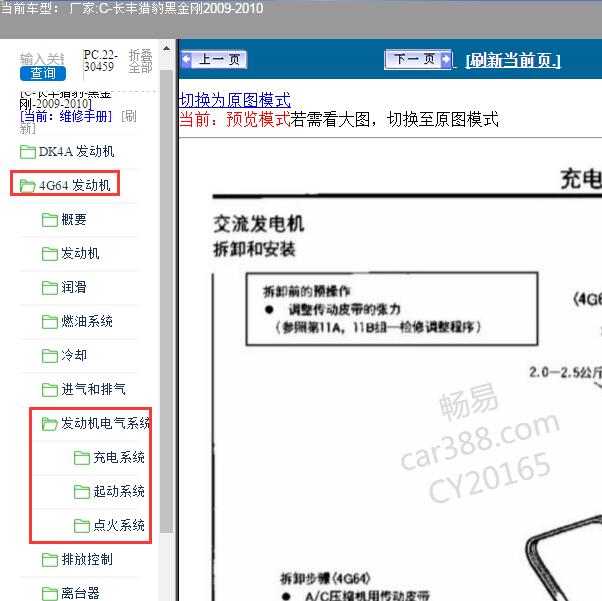Viewport: 602px width, 601px height.
Task: Click the 输入关键 keyword input field
Action: tap(42, 59)
